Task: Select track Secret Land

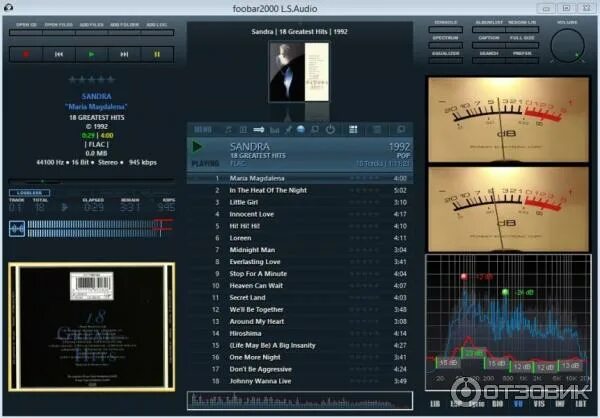Action: (300, 297)
